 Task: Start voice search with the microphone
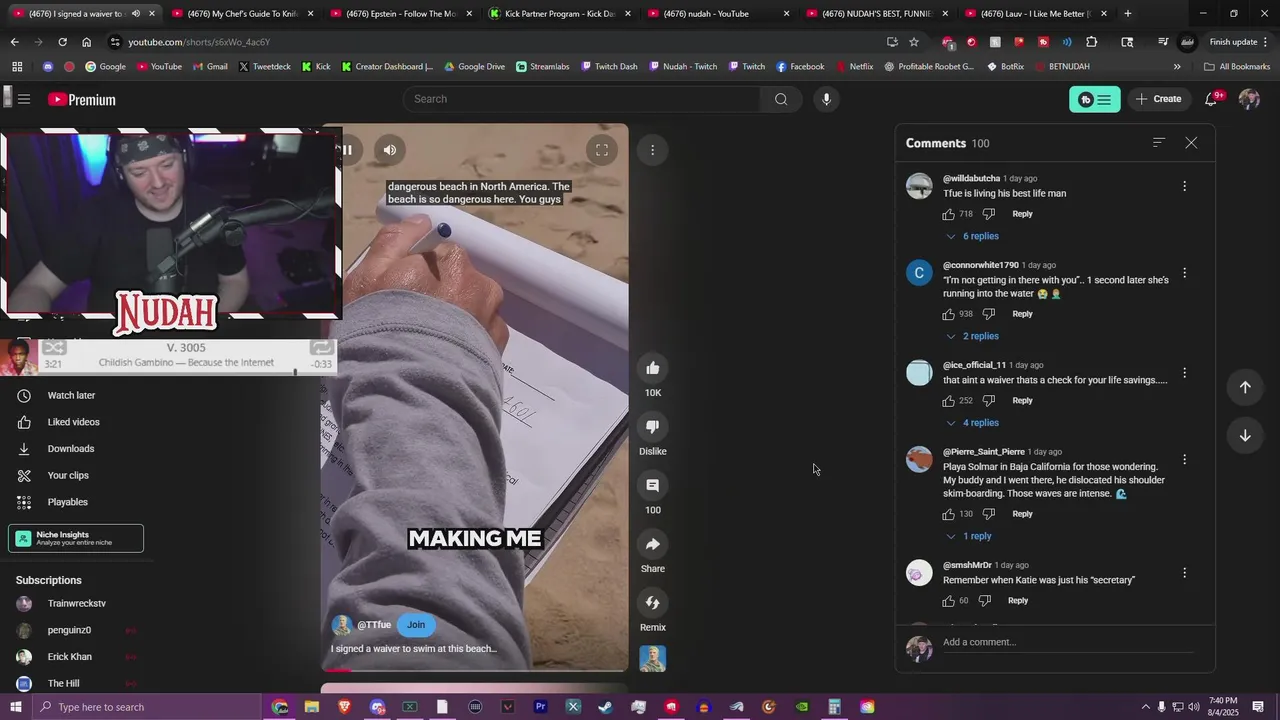tap(826, 99)
